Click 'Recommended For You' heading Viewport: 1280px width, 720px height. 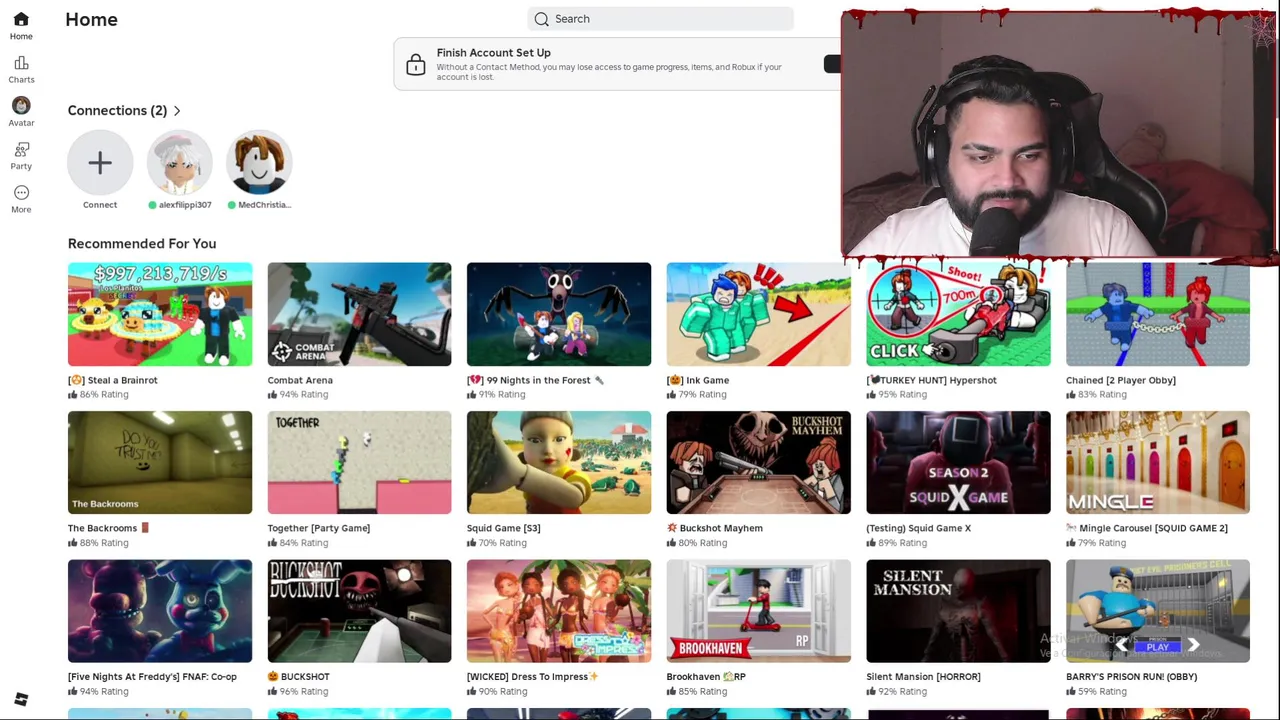142,244
